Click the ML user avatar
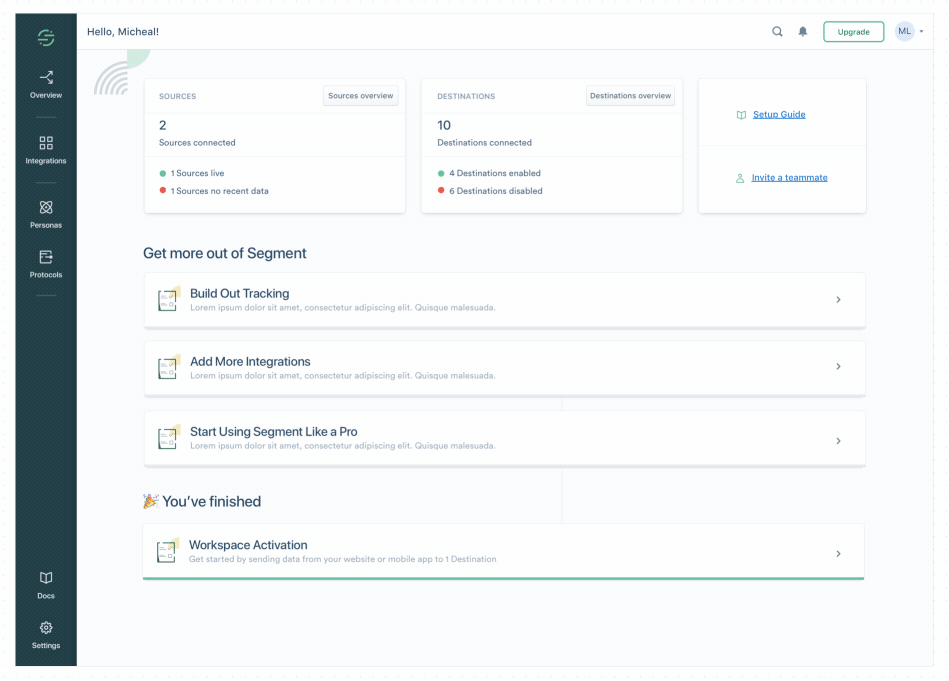 coord(905,31)
